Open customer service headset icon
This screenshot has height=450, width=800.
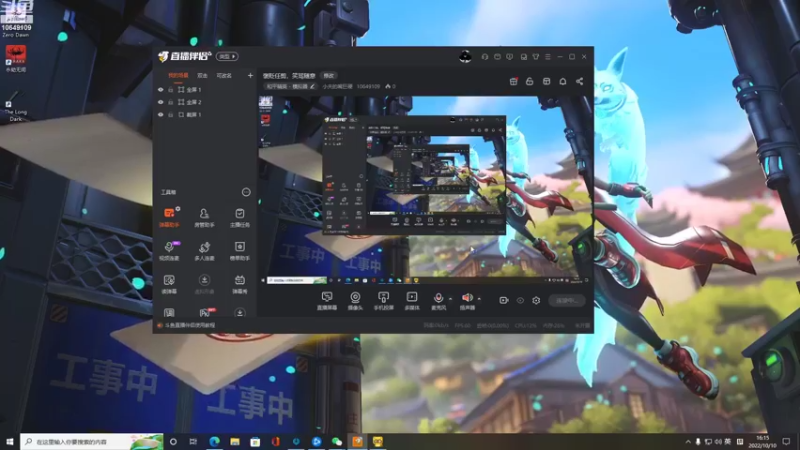485,57
